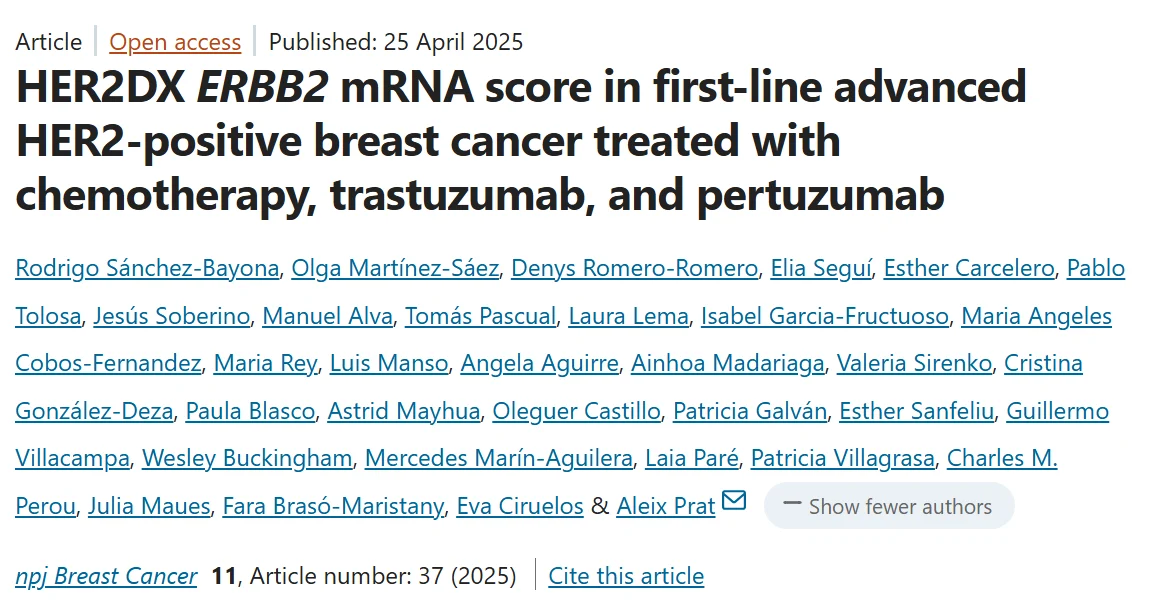This screenshot has height=605, width=1155.
Task: Select author Fara Brasó-Maristany
Action: (332, 506)
